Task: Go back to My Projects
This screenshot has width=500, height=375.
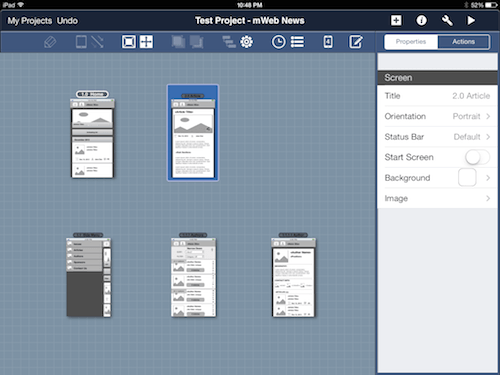Action: pyautogui.click(x=30, y=21)
